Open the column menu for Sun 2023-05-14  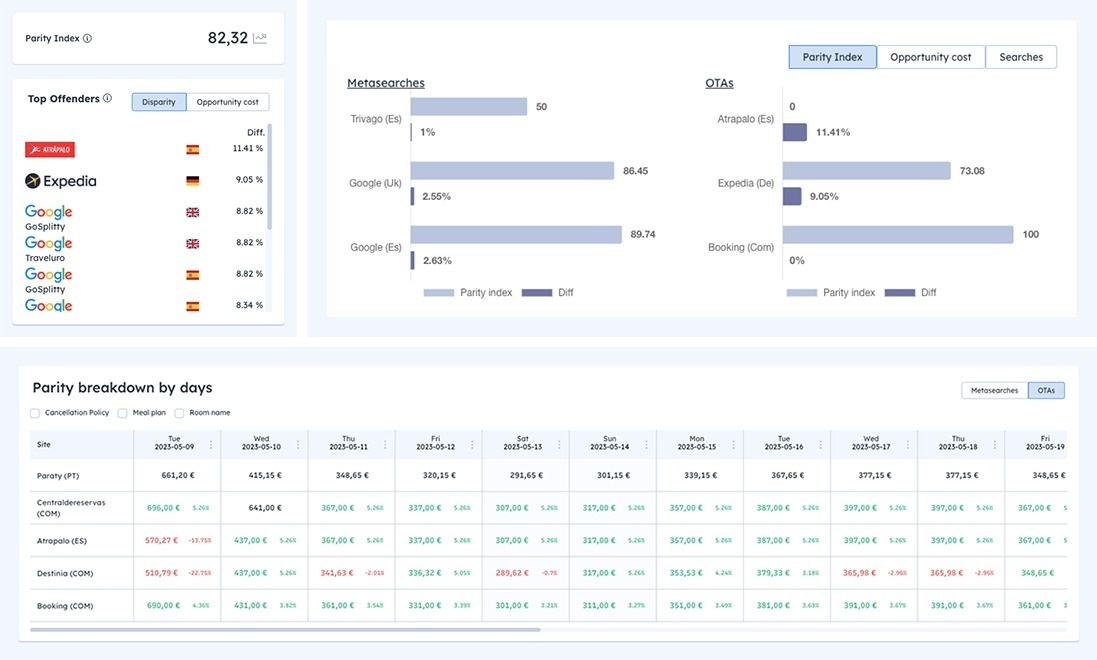click(x=646, y=444)
